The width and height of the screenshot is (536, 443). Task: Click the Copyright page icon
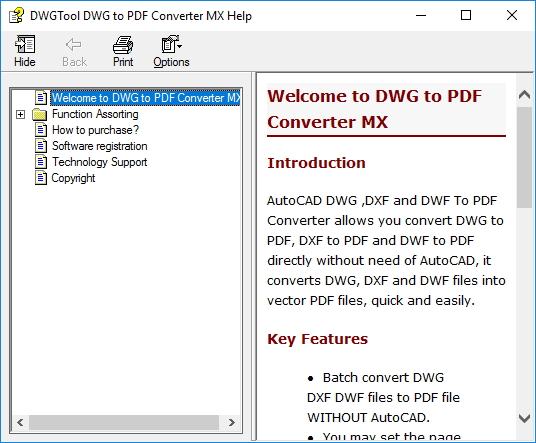click(41, 178)
